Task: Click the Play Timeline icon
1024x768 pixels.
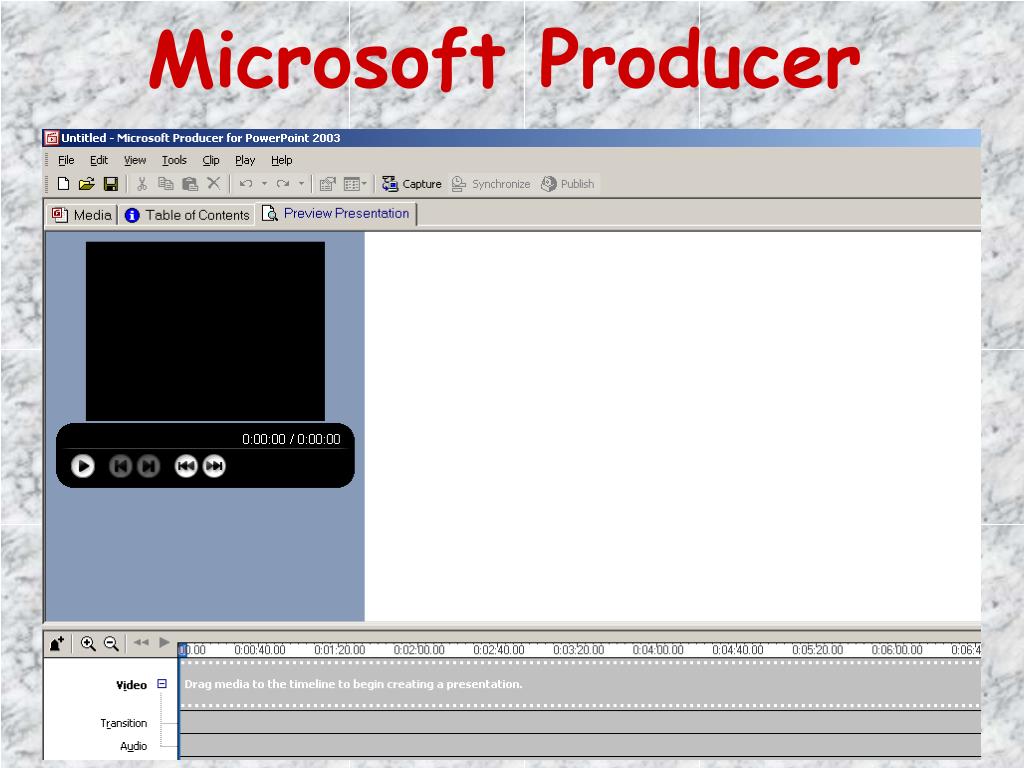Action: click(165, 643)
